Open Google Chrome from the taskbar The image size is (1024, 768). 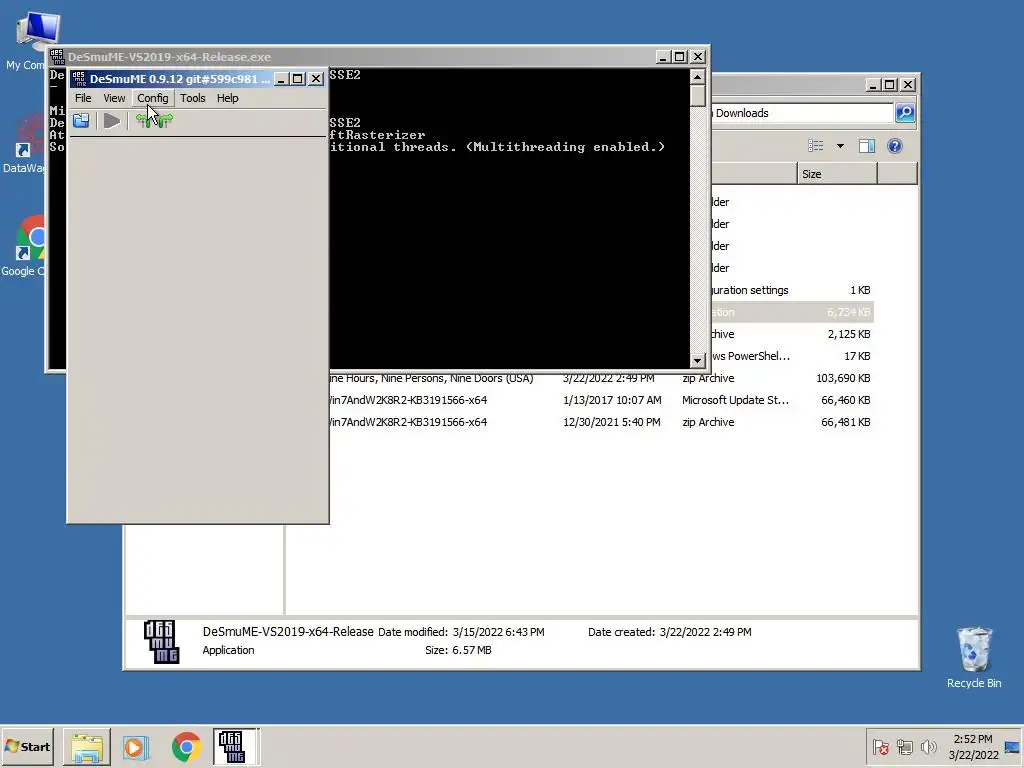click(187, 747)
